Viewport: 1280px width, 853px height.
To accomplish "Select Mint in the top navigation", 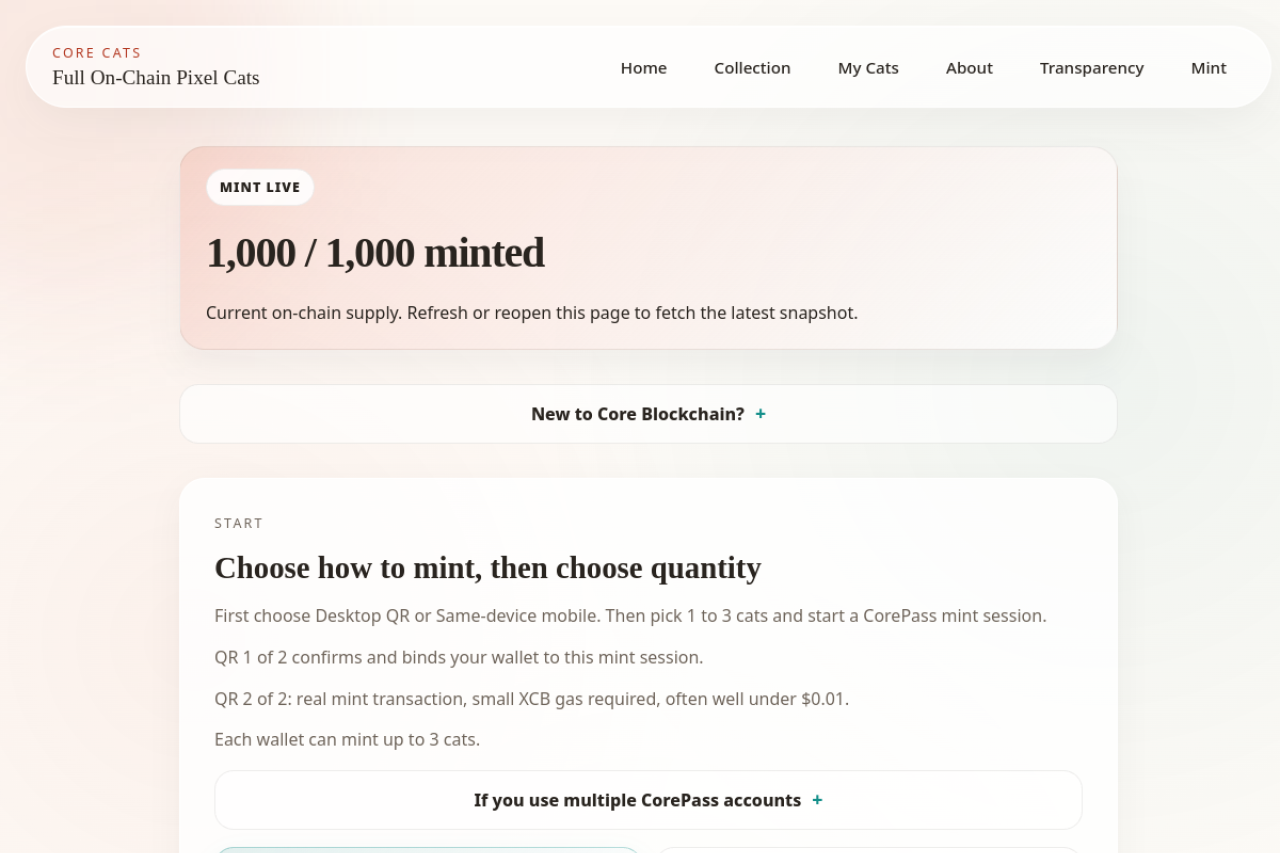I will click(x=1208, y=68).
